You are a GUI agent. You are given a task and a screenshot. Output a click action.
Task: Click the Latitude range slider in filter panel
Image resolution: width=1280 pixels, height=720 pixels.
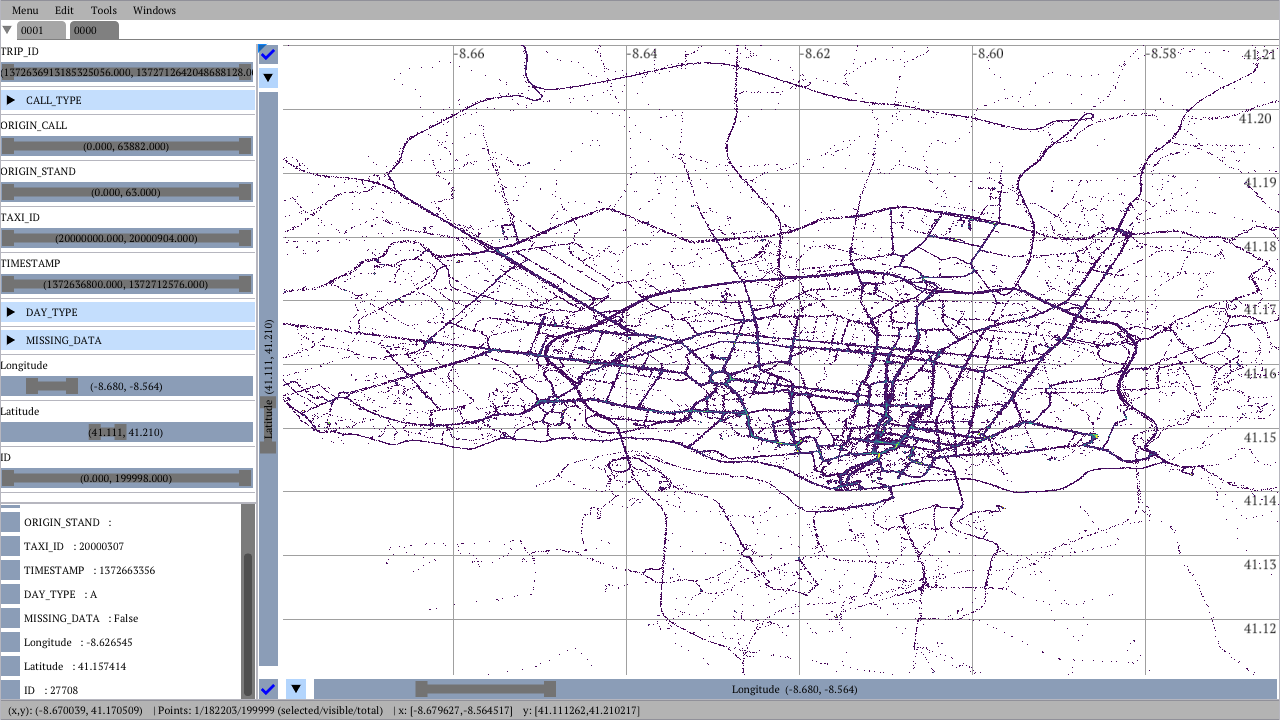tap(126, 432)
